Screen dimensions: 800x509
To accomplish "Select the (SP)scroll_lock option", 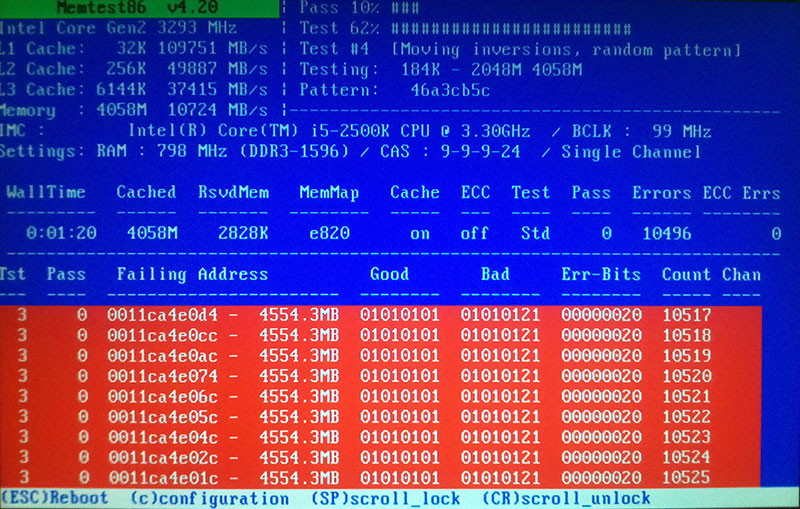I will click(x=386, y=499).
